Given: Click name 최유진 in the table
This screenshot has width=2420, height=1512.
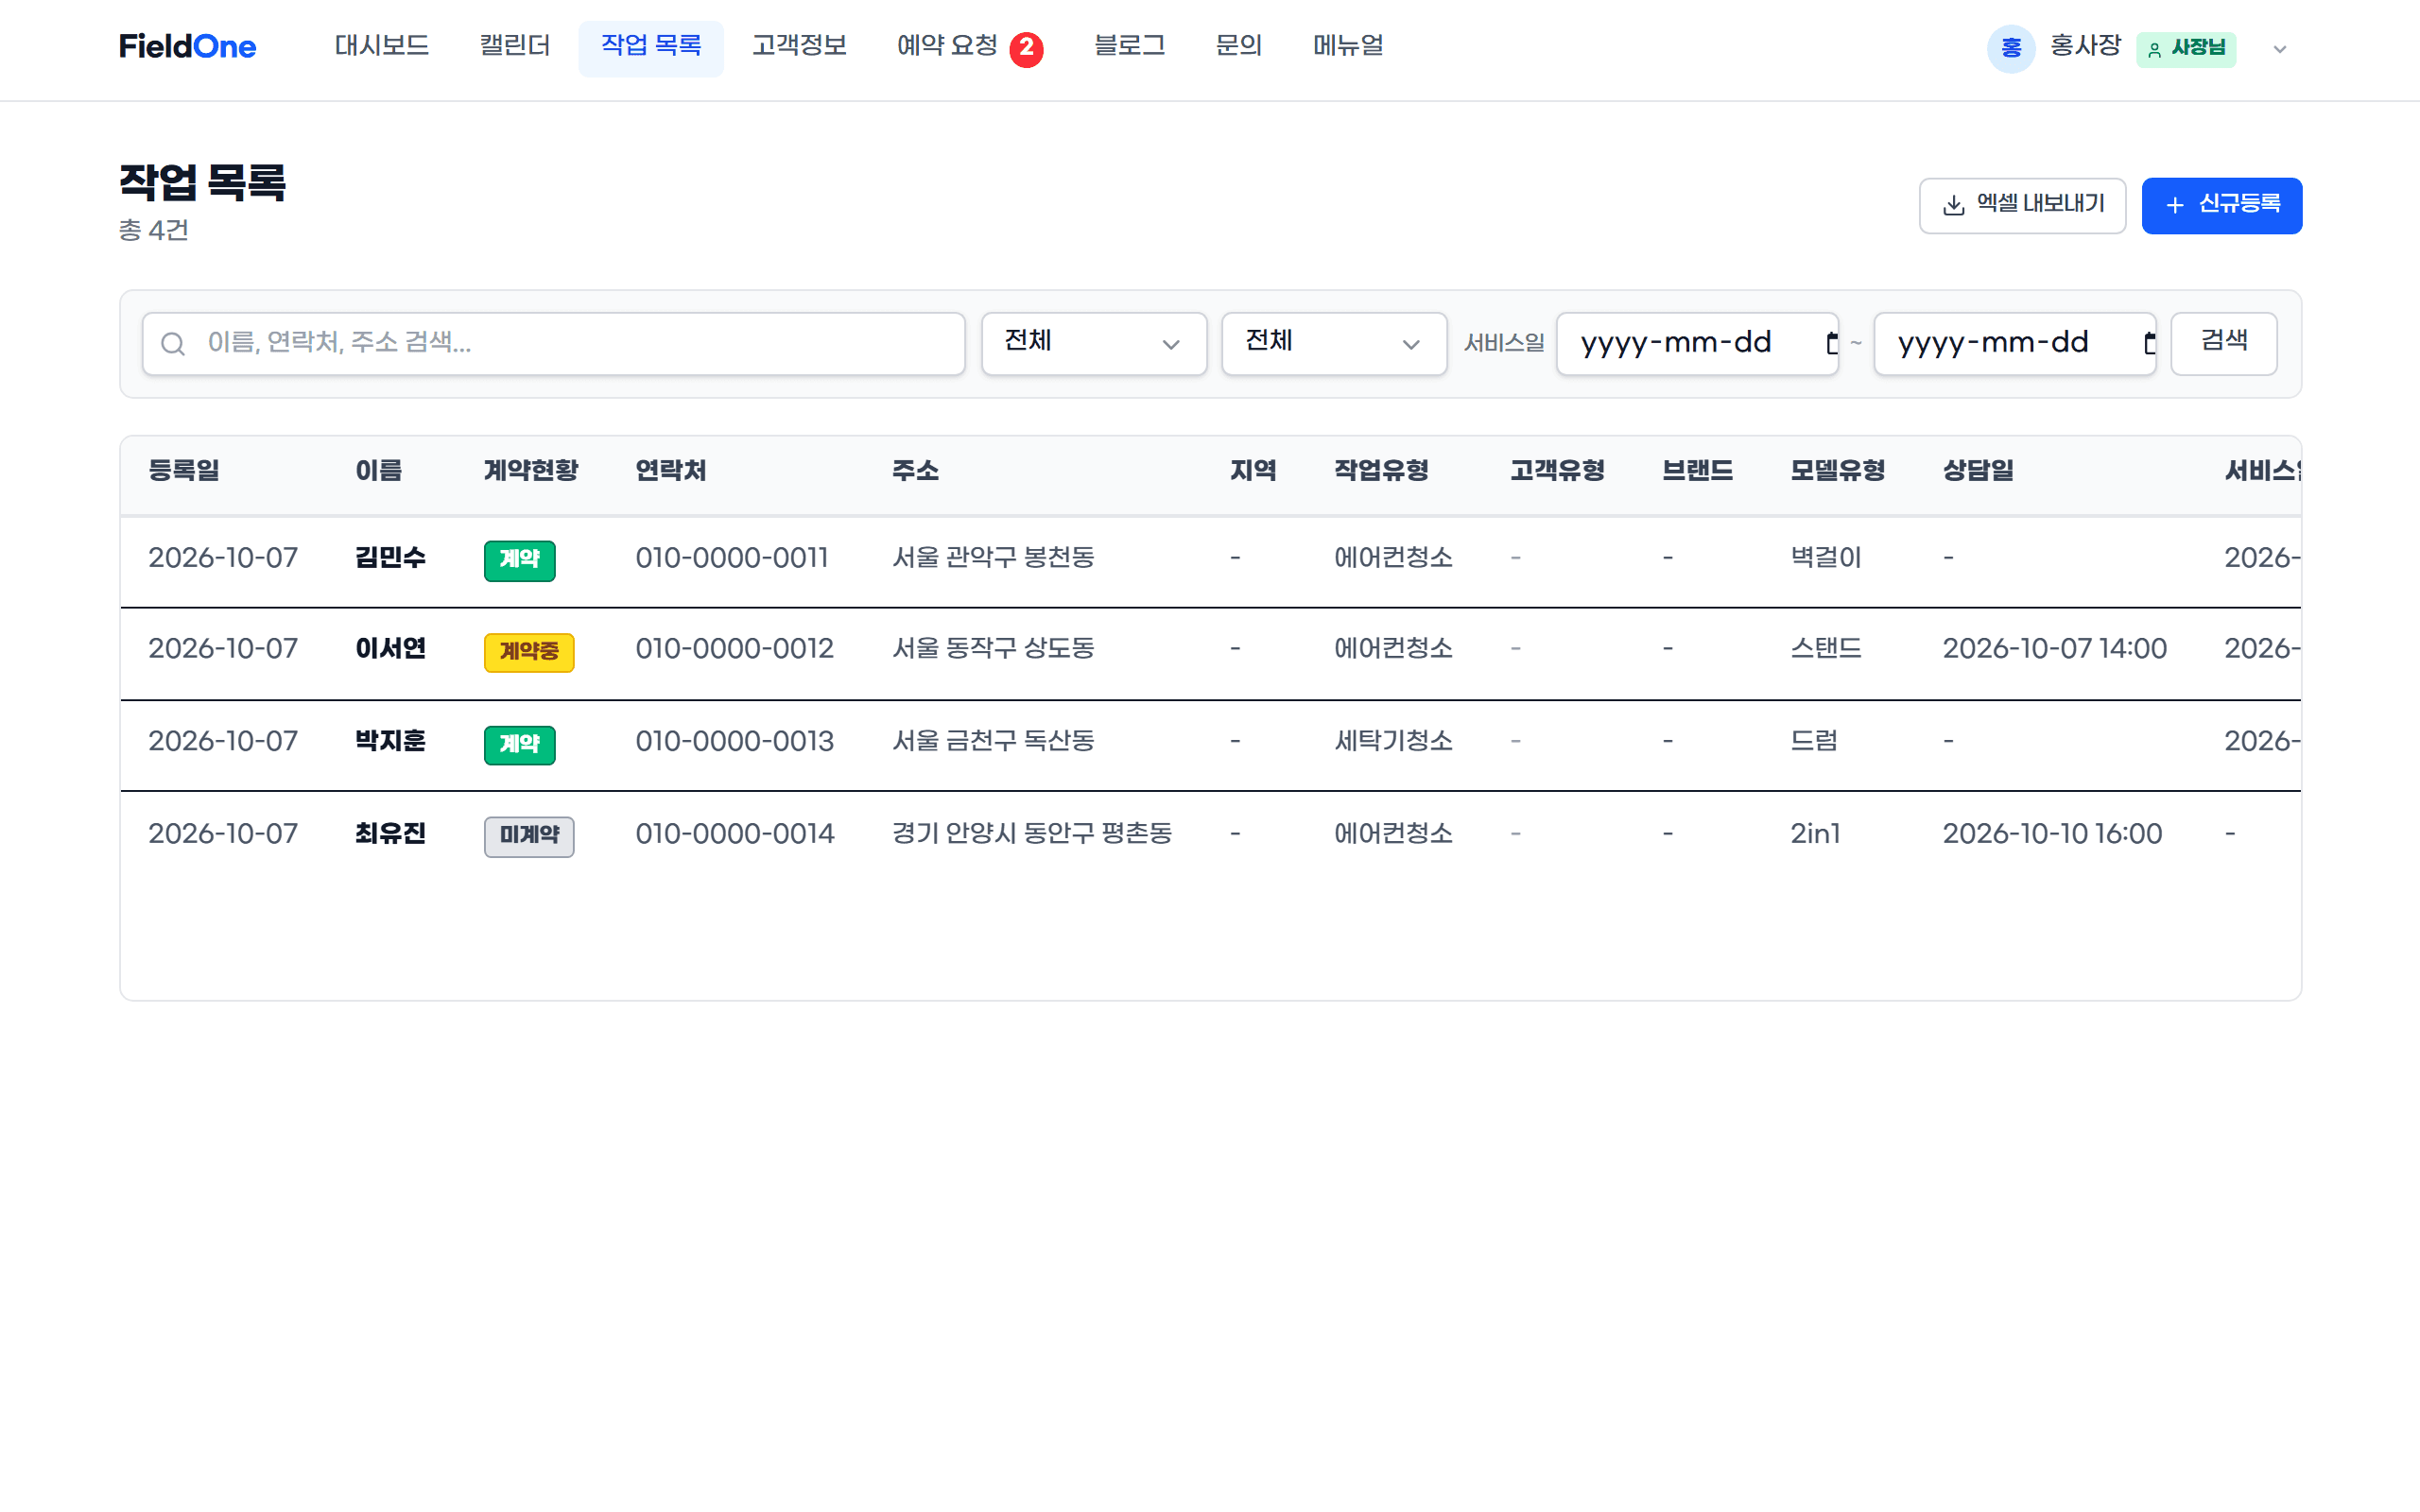Looking at the screenshot, I should click(x=391, y=834).
